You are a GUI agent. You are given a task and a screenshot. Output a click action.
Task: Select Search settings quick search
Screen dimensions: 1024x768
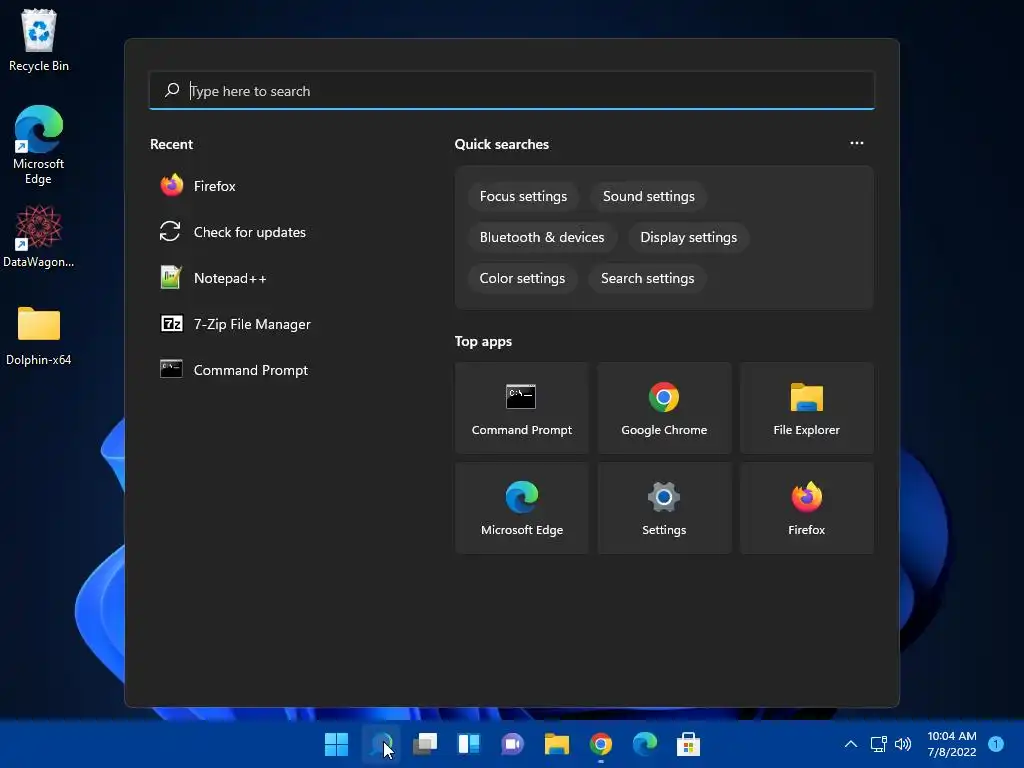click(647, 278)
